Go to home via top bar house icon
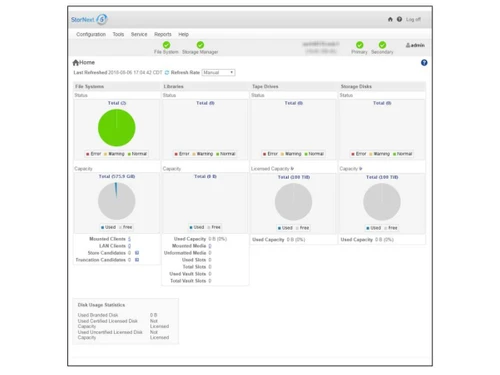 [390, 19]
